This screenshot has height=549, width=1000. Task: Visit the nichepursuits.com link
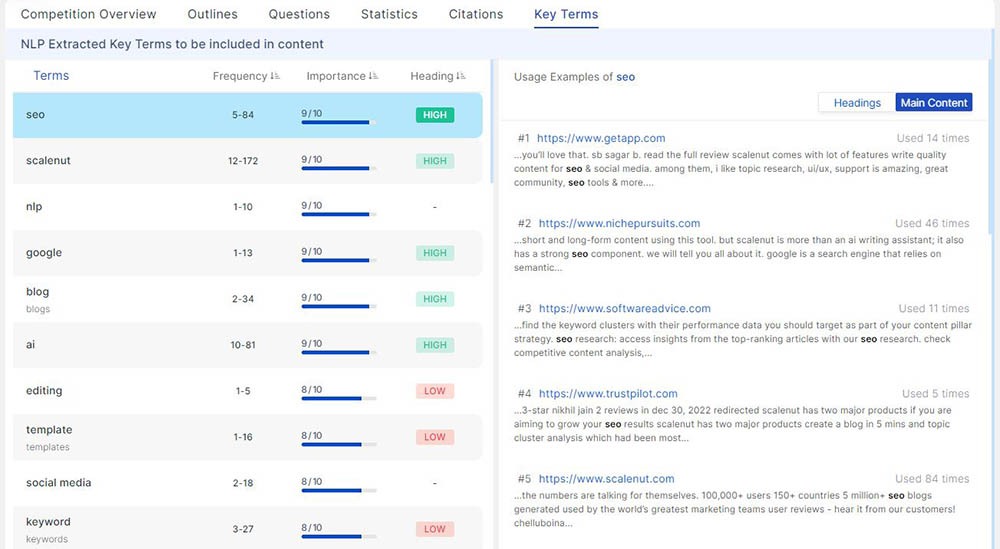click(x=619, y=223)
